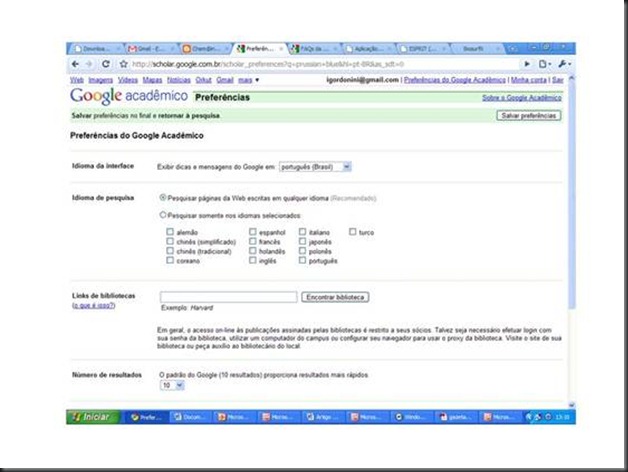Viewport: 628px width, 472px height.
Task: Click the scrollbar down arrow
Action: 572,405
